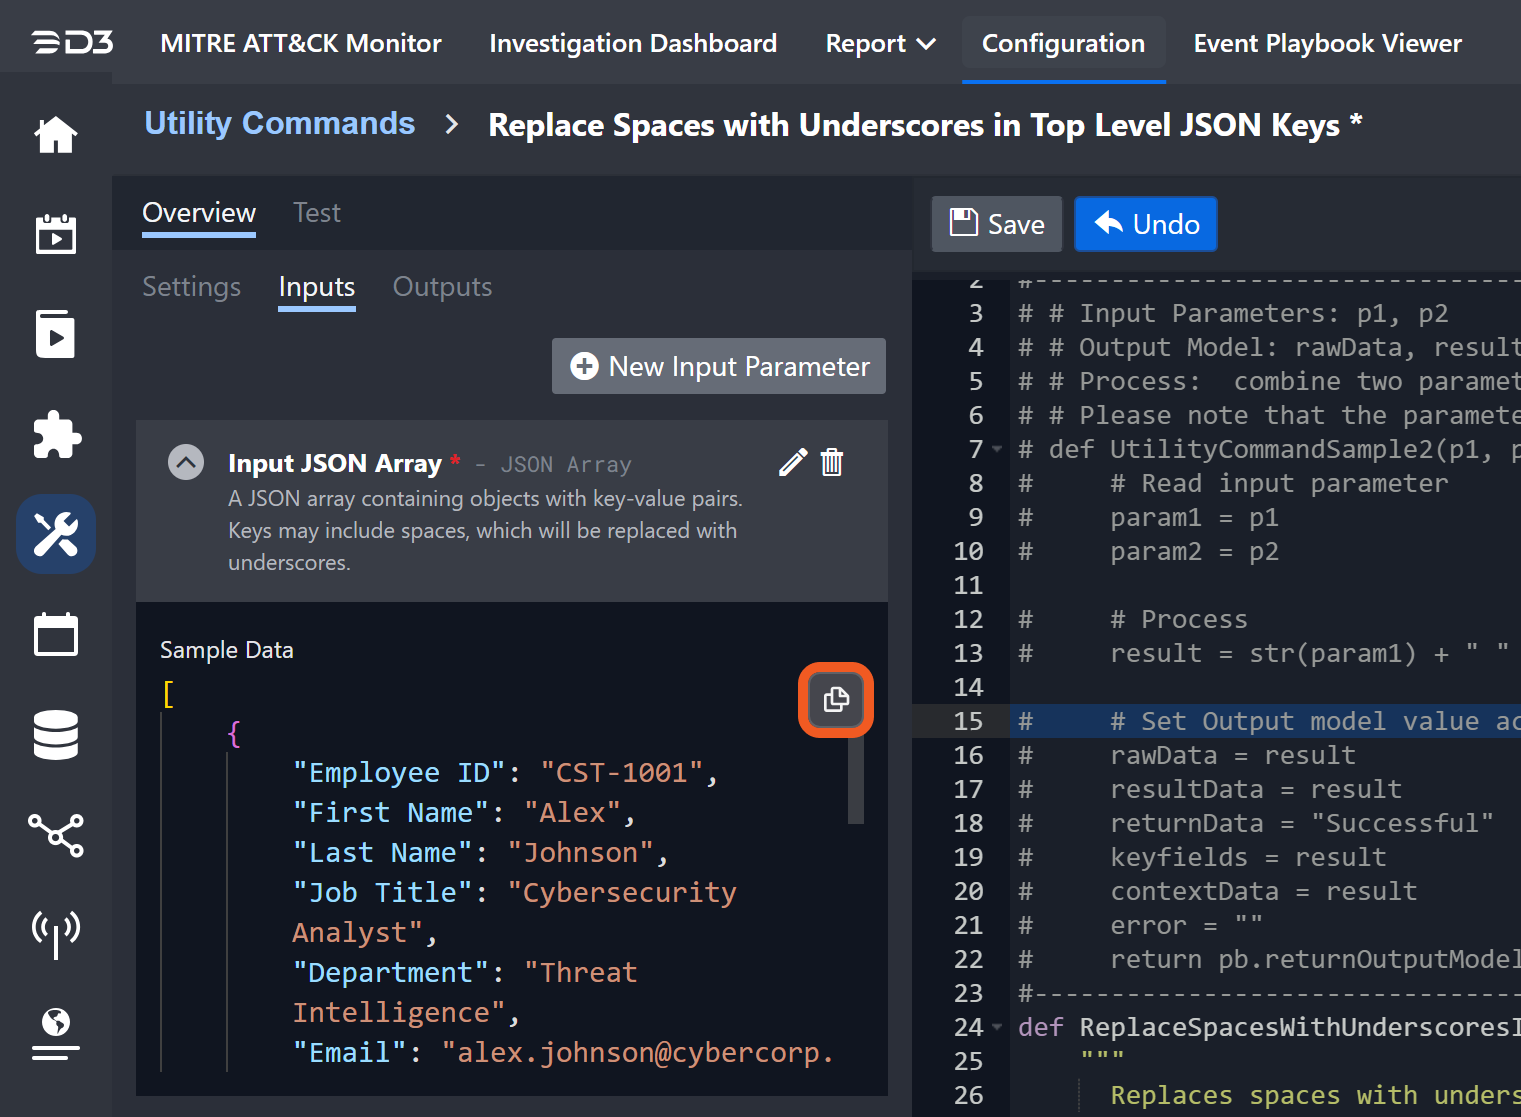This screenshot has height=1117, width=1521.
Task: Click the Save button
Action: click(997, 224)
